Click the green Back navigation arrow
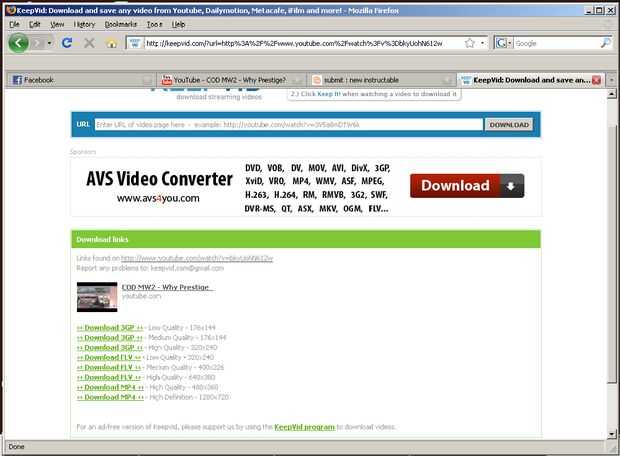620x456 pixels. pyautogui.click(x=18, y=43)
